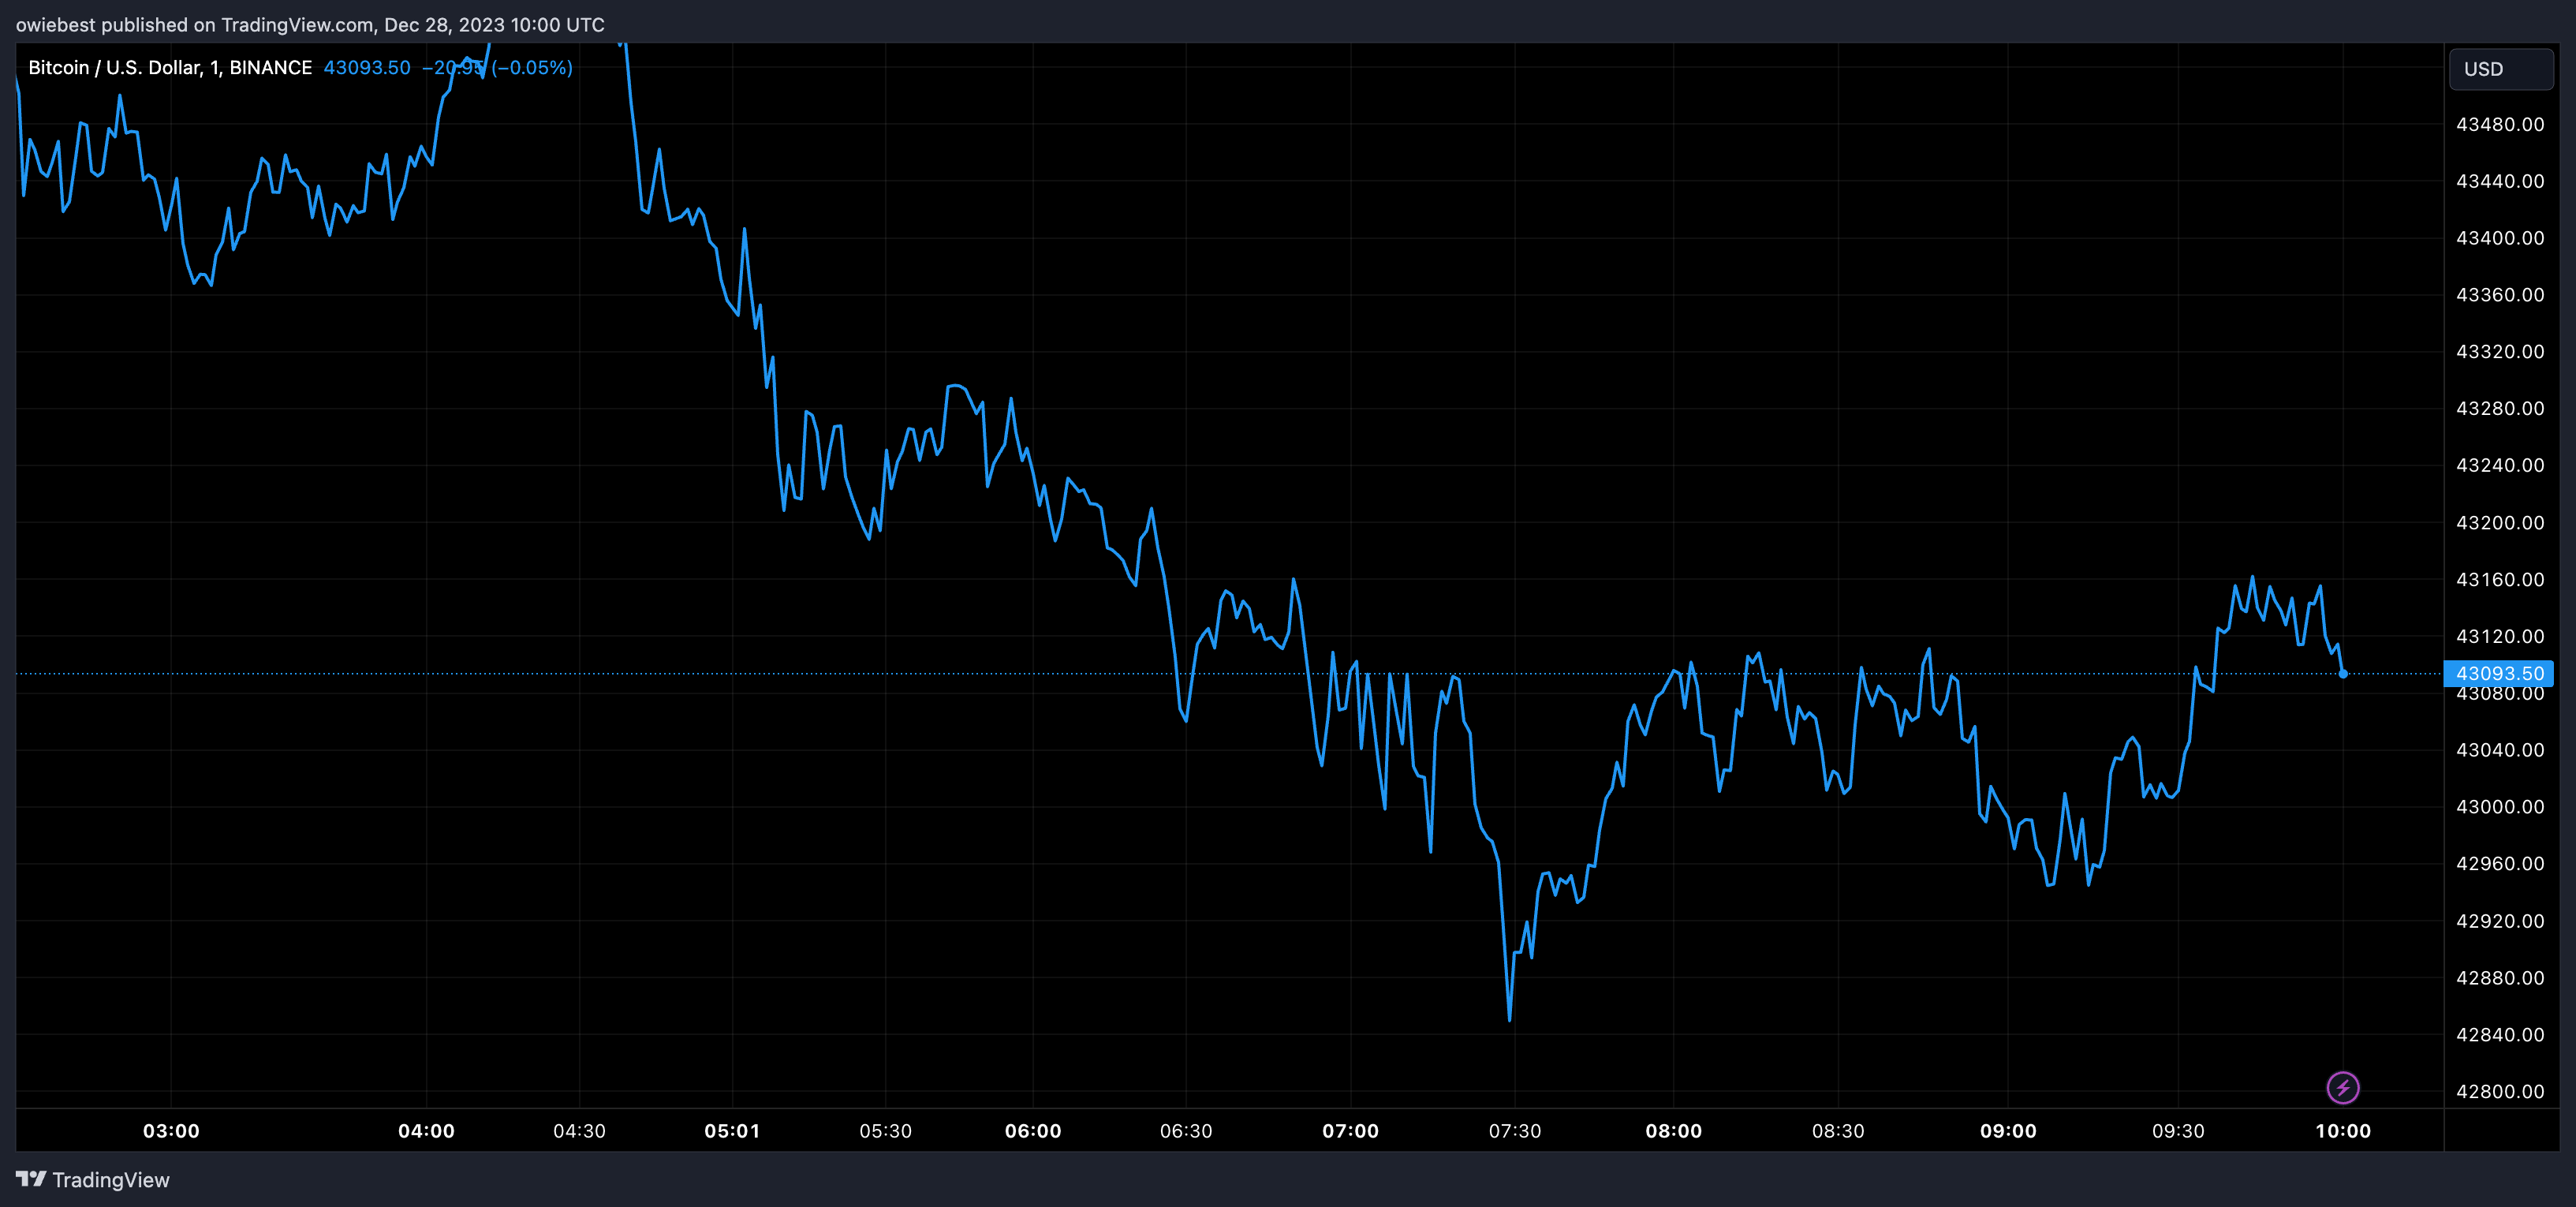Click the 43240.00 price axis label

click(x=2500, y=465)
